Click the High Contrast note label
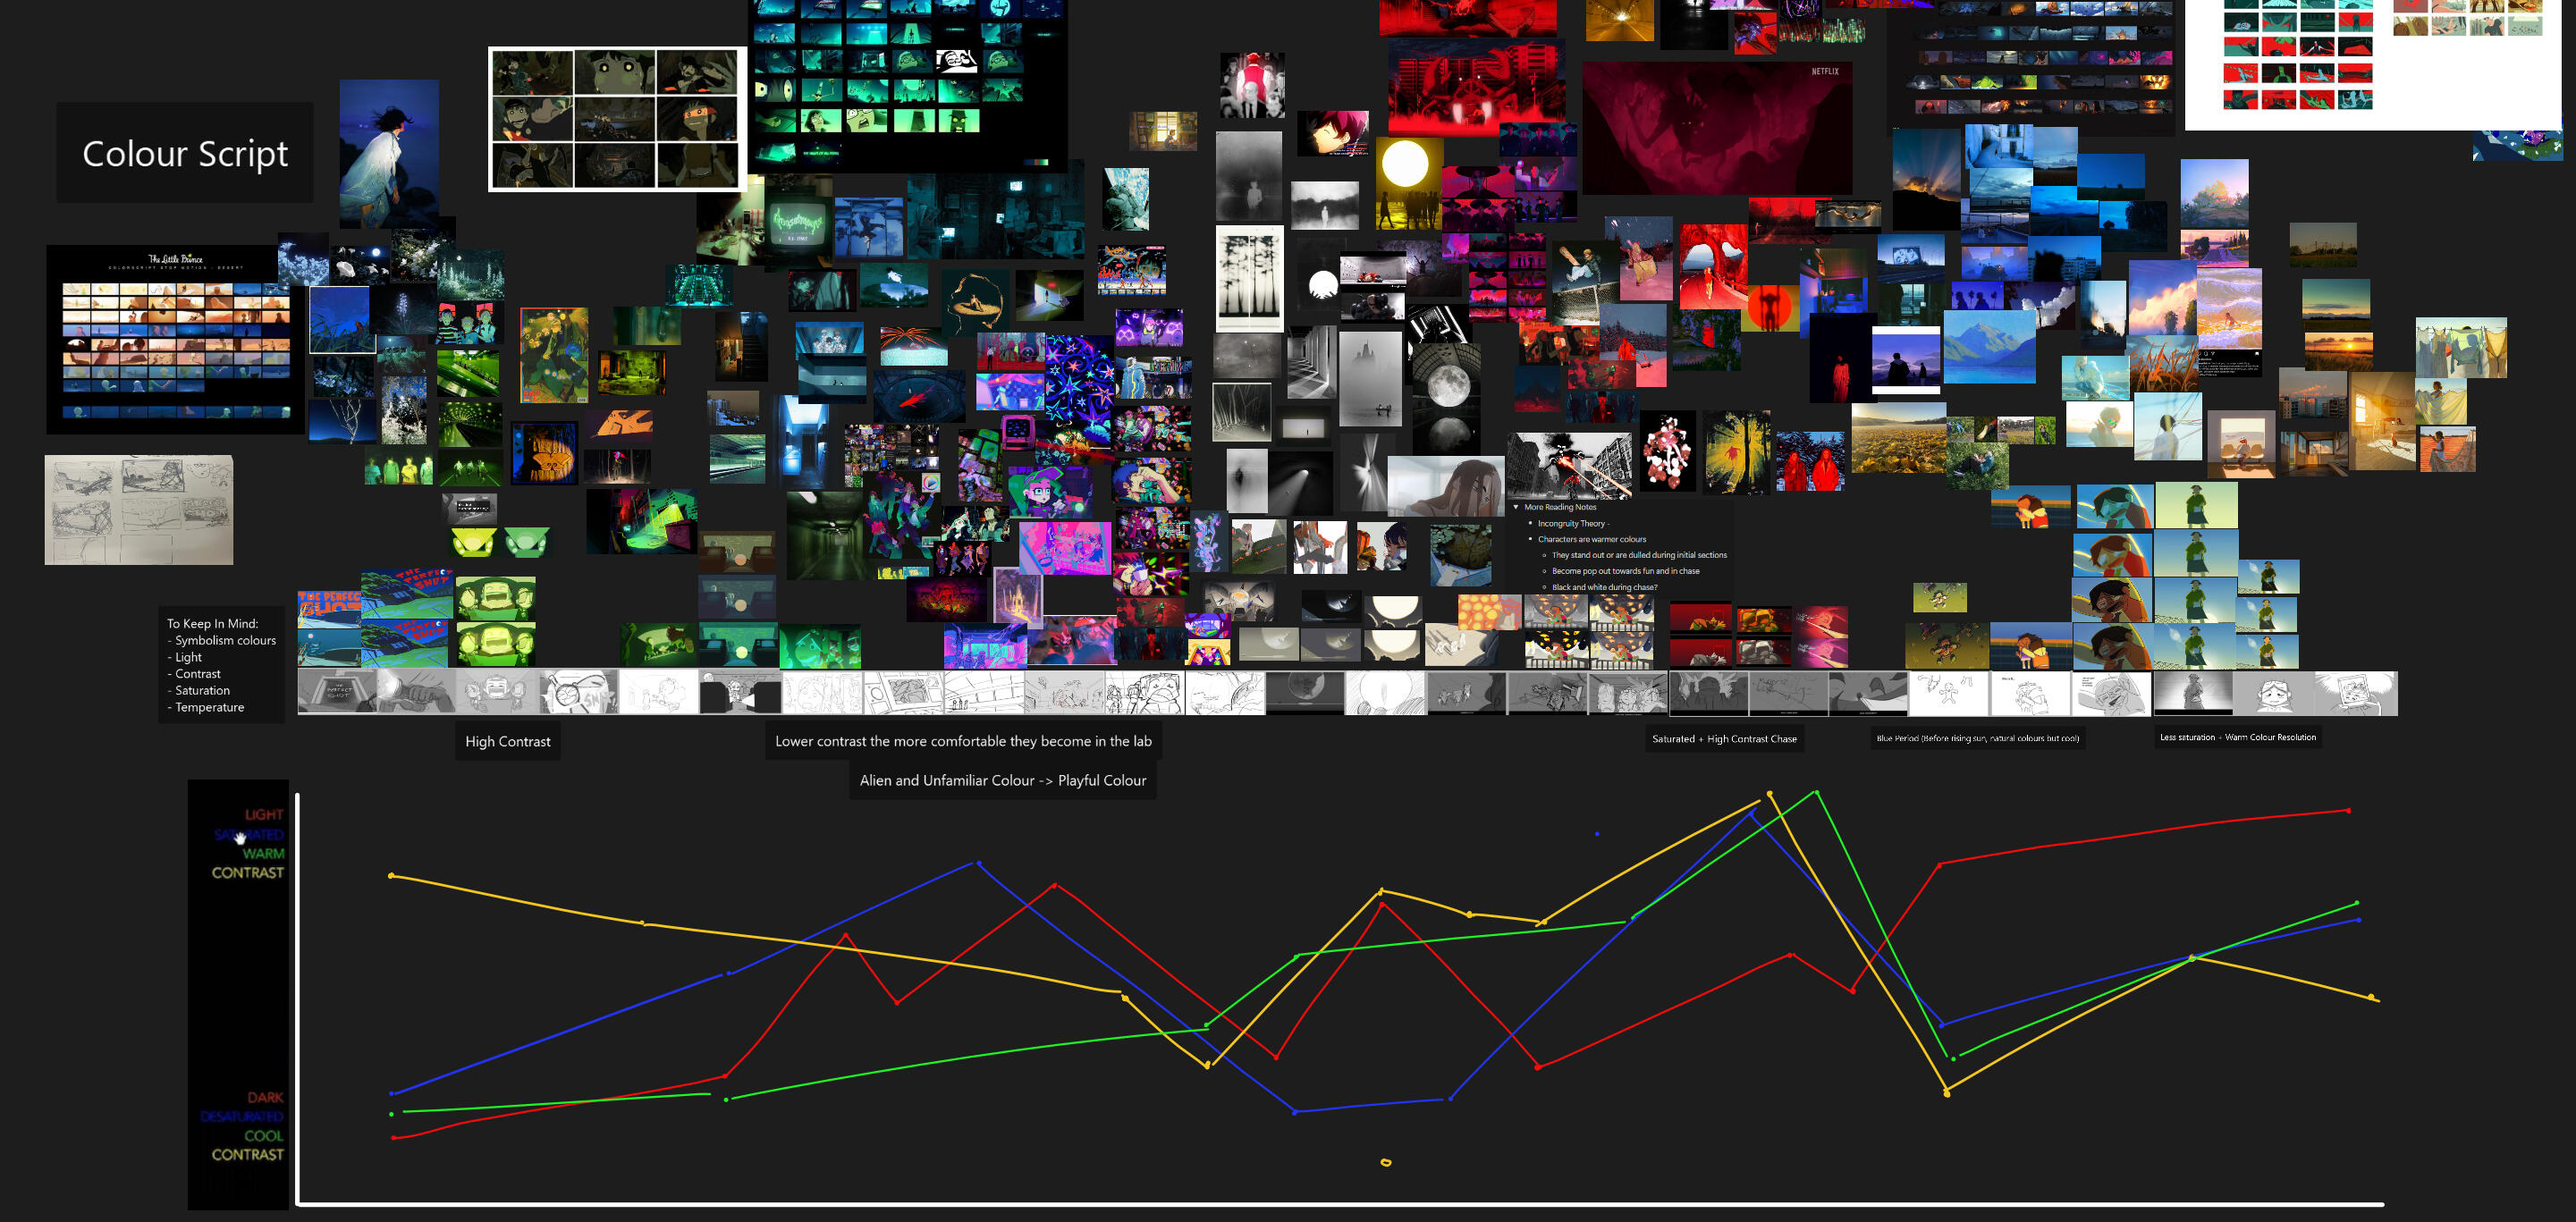The height and width of the screenshot is (1222, 2576). 507,741
